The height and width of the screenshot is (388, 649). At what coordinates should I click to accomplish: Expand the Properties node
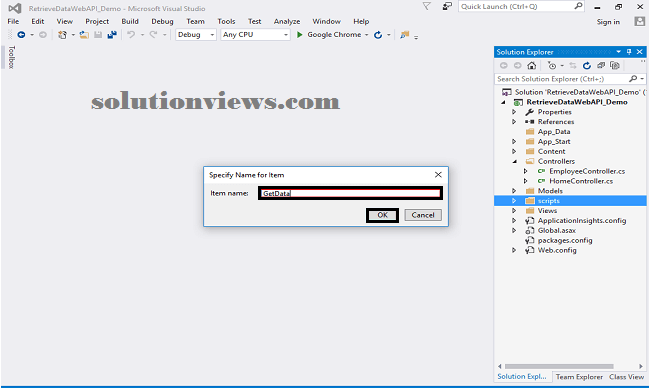(514, 112)
